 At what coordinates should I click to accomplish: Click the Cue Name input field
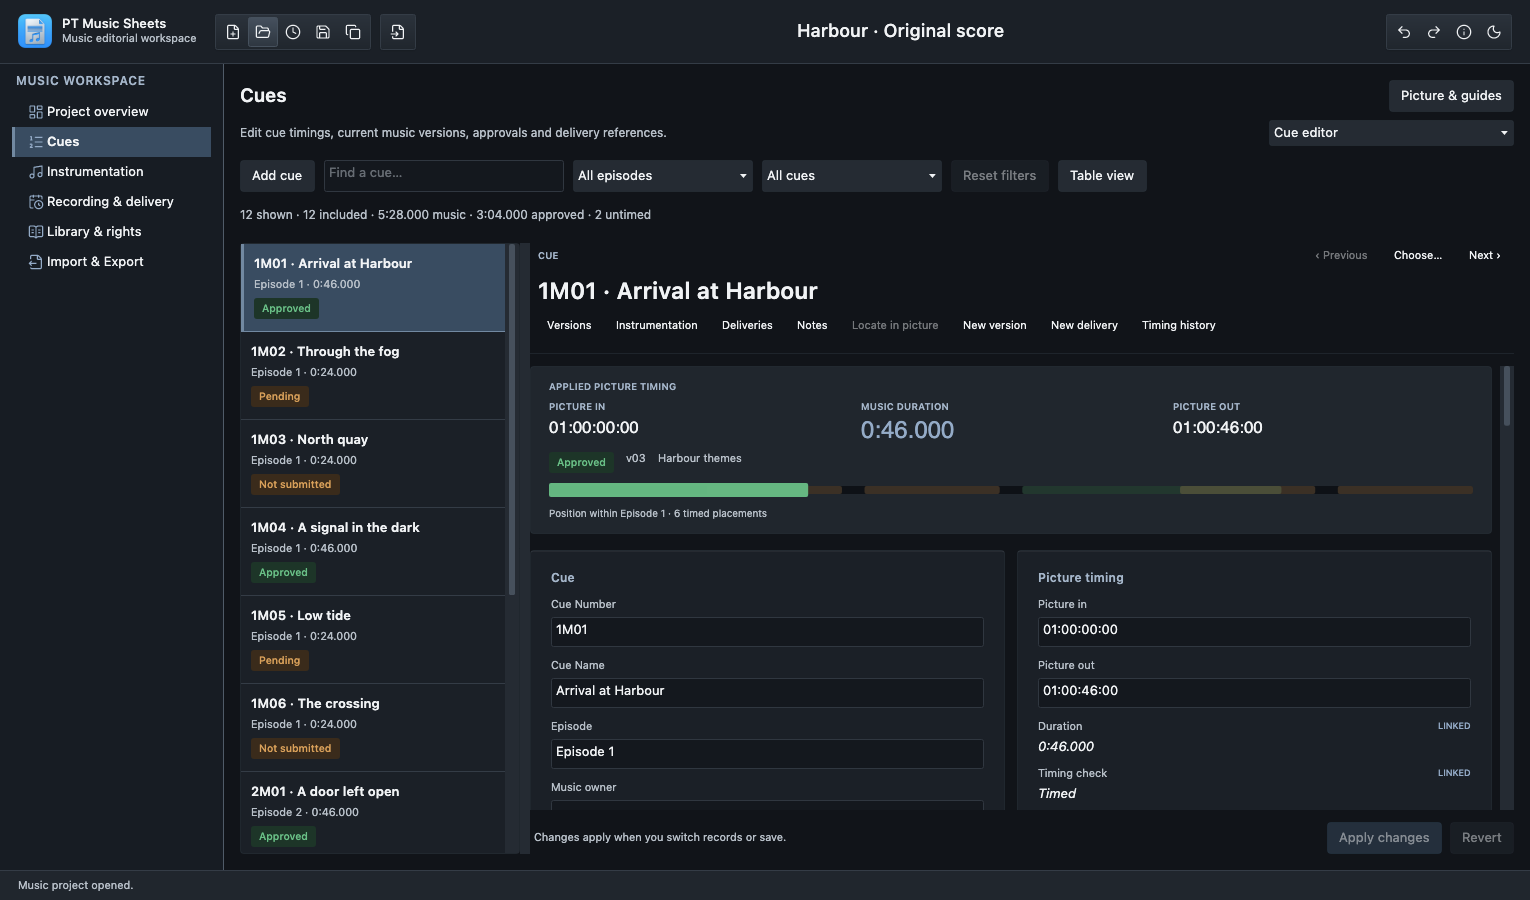click(x=767, y=692)
